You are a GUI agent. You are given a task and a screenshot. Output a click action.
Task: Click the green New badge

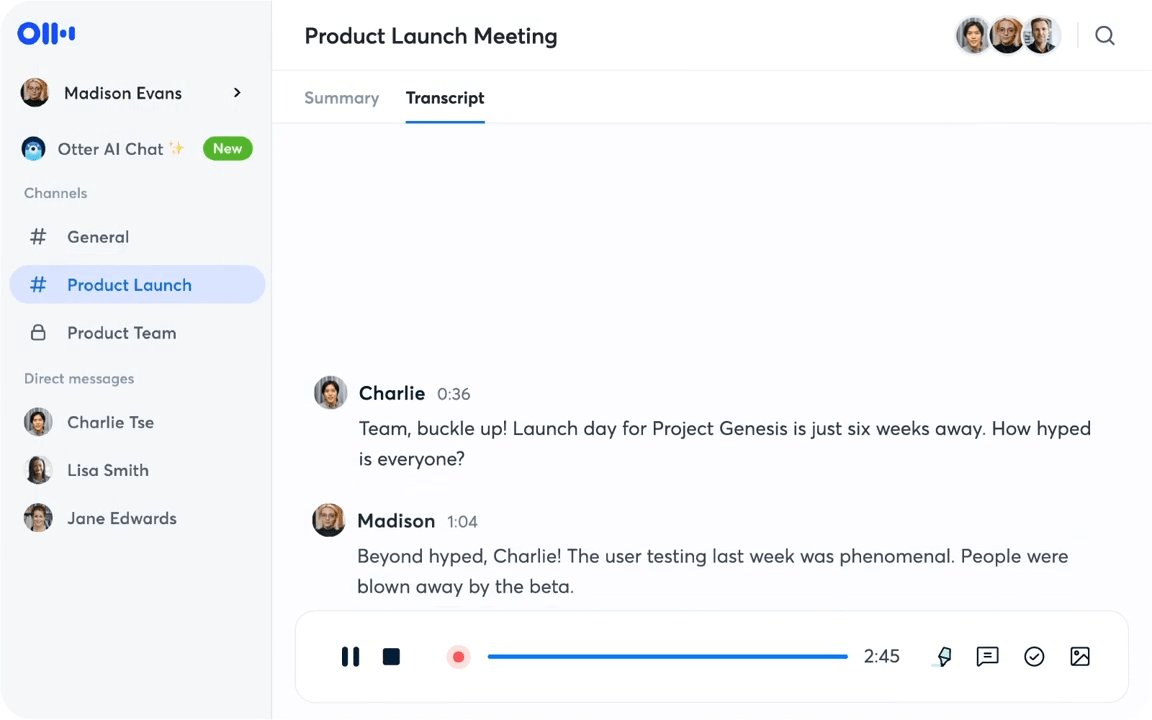(227, 149)
